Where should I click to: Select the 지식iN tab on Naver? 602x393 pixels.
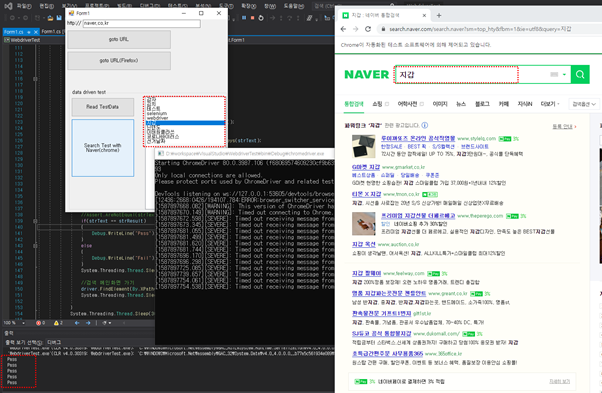524,104
